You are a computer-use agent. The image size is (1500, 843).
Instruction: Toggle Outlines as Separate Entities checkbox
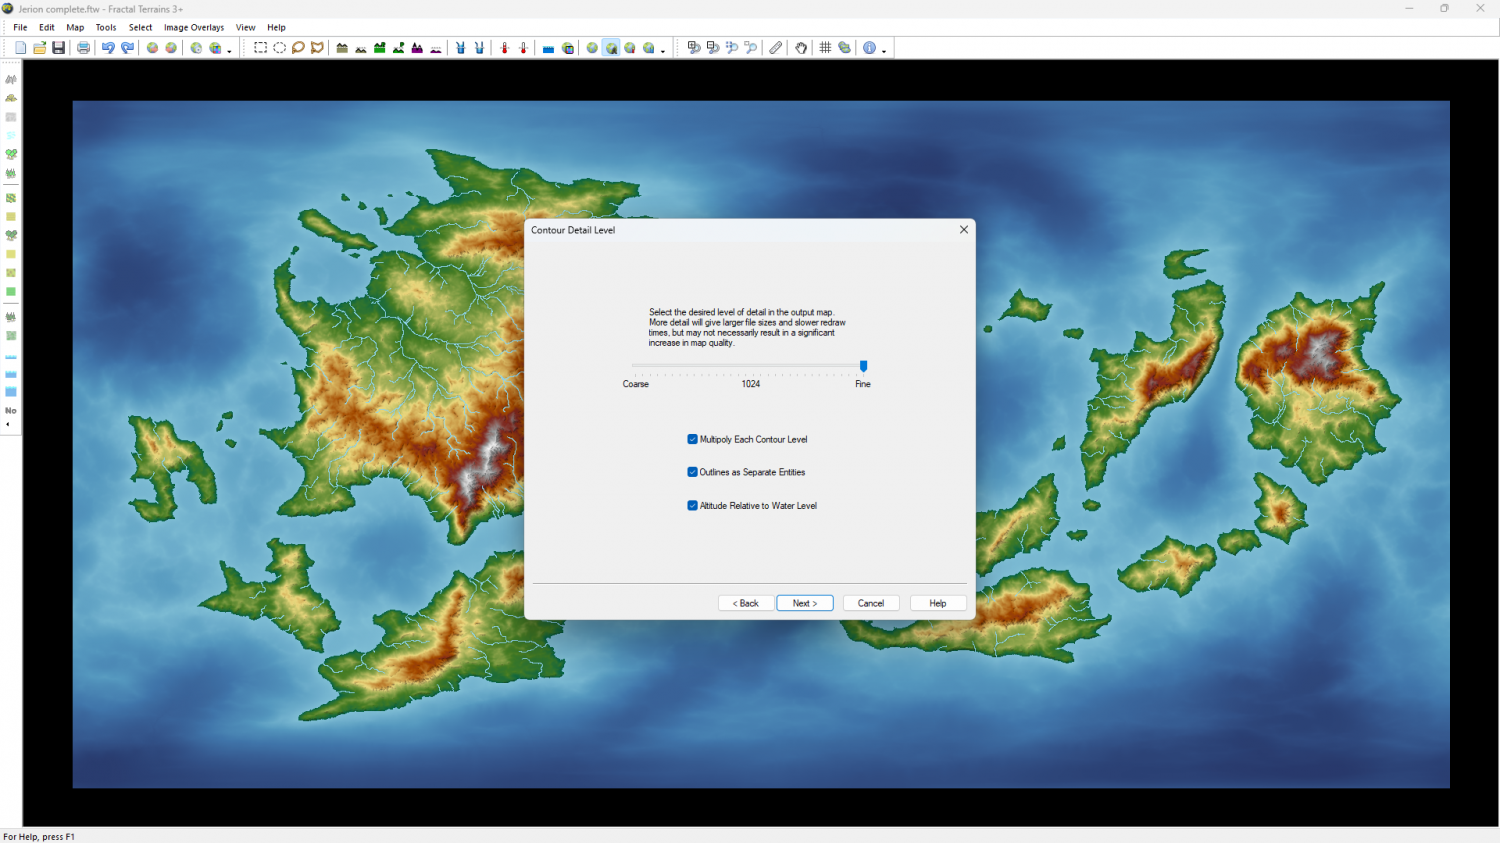693,472
